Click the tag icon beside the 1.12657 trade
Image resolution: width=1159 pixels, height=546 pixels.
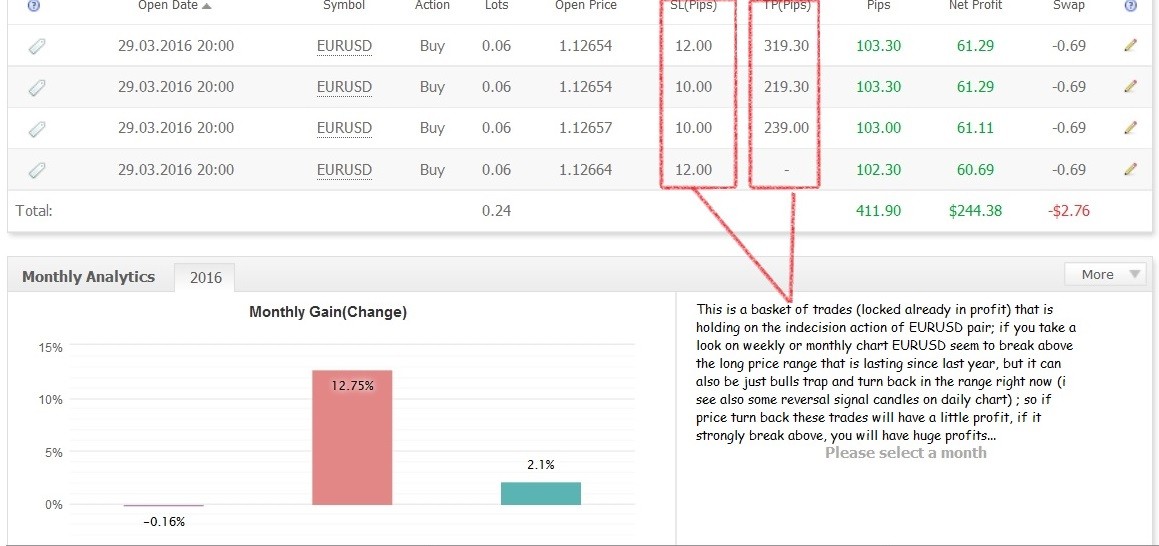(x=36, y=128)
